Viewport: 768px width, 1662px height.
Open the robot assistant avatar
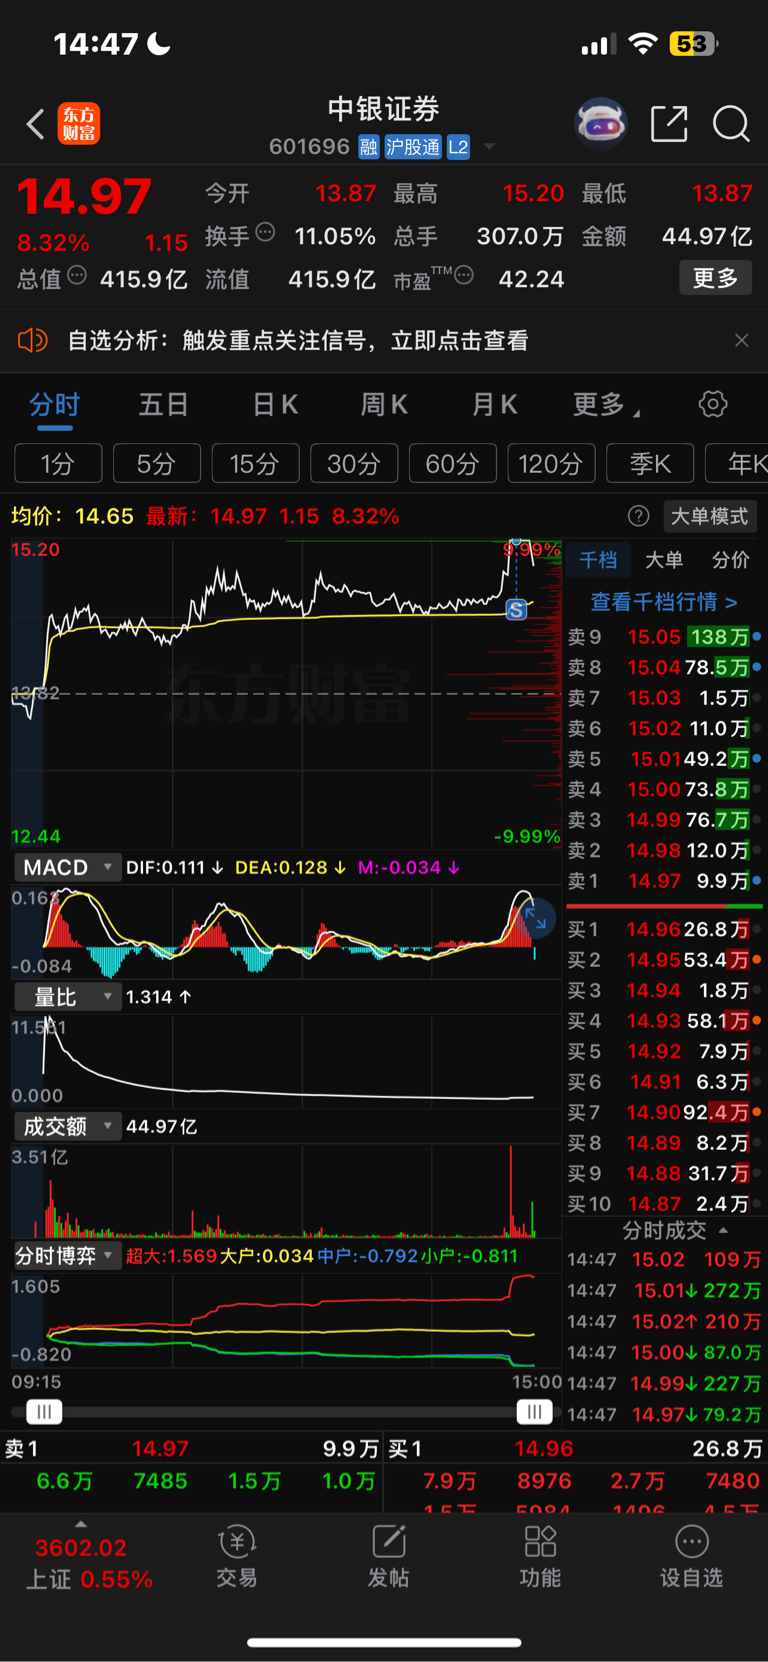[601, 124]
